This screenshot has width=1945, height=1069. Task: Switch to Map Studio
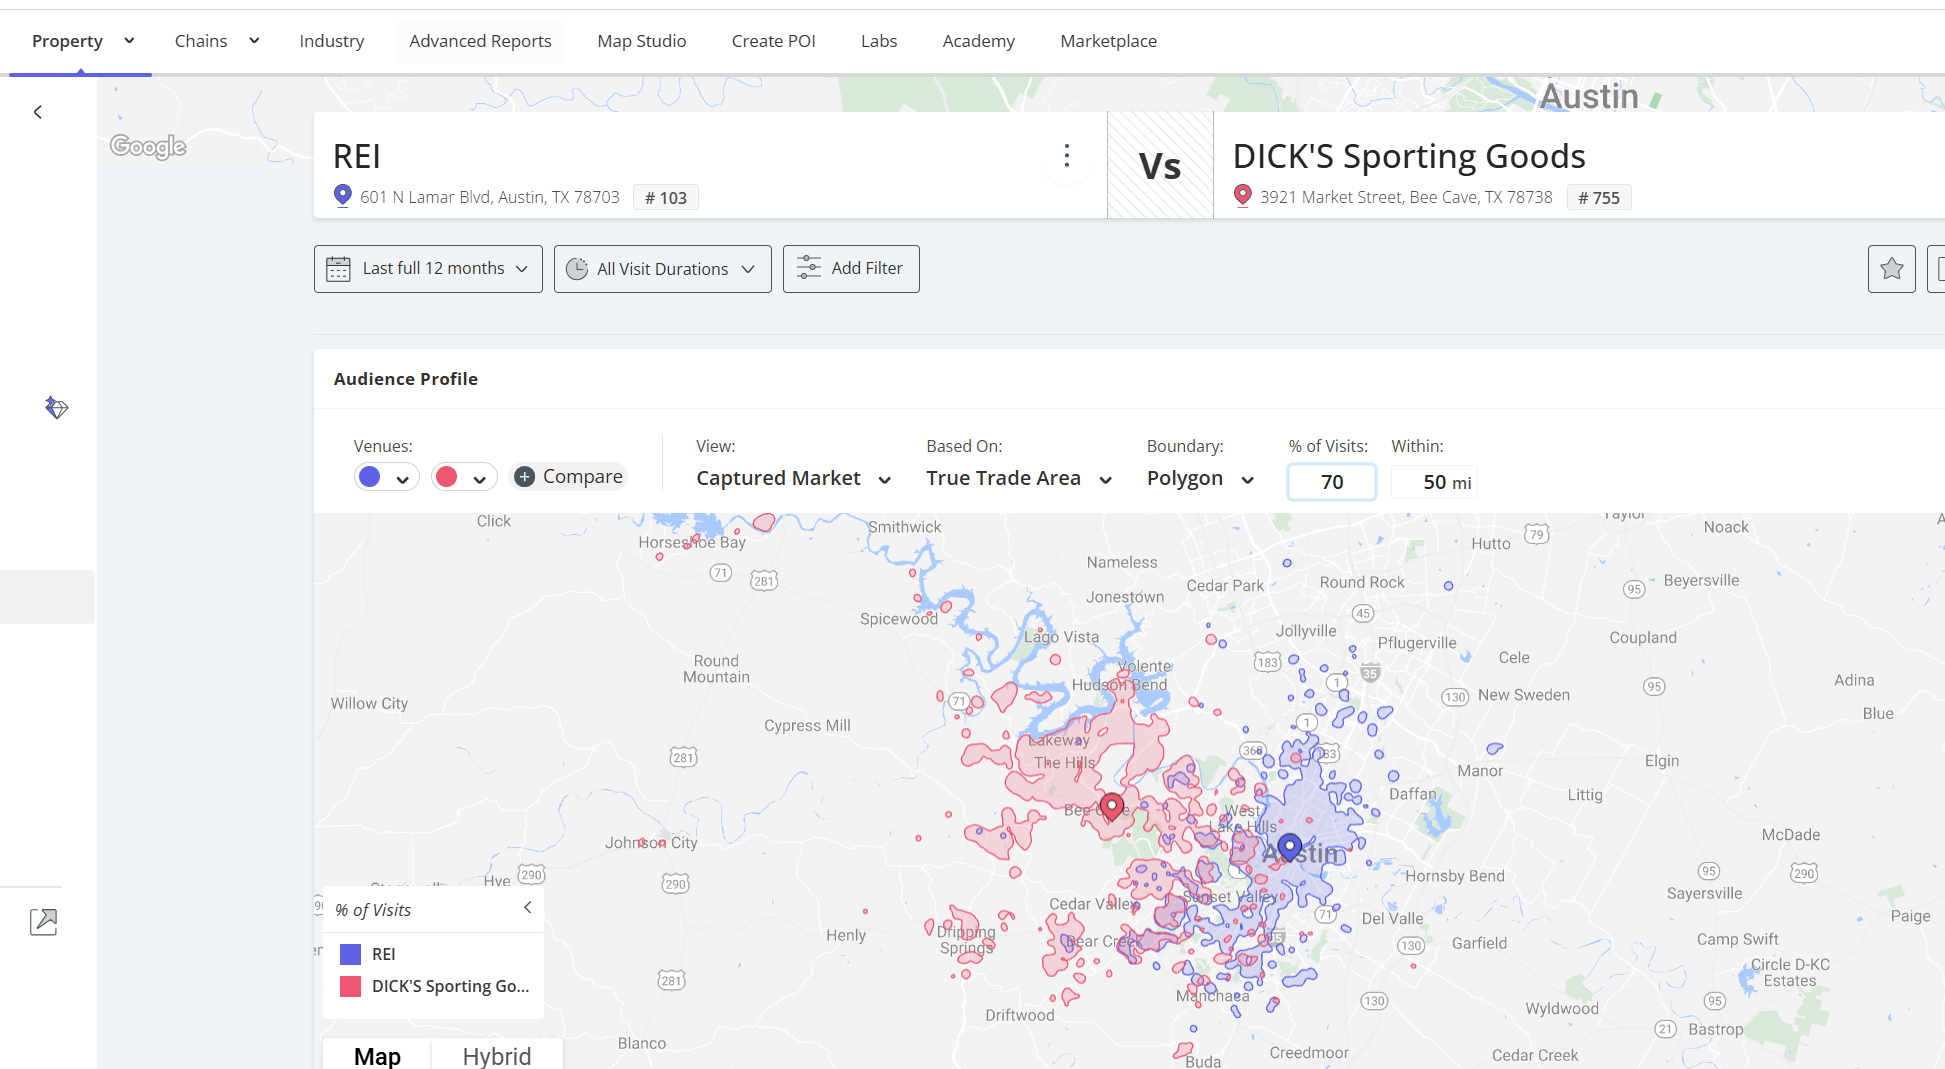(x=641, y=41)
